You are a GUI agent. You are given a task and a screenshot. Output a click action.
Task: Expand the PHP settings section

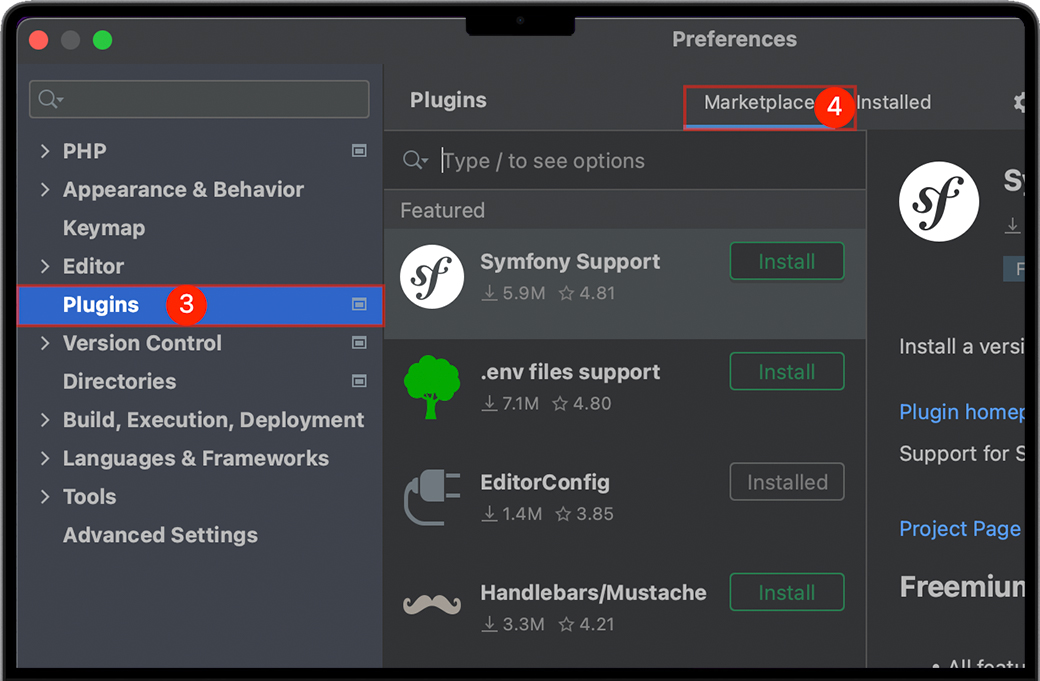point(45,151)
